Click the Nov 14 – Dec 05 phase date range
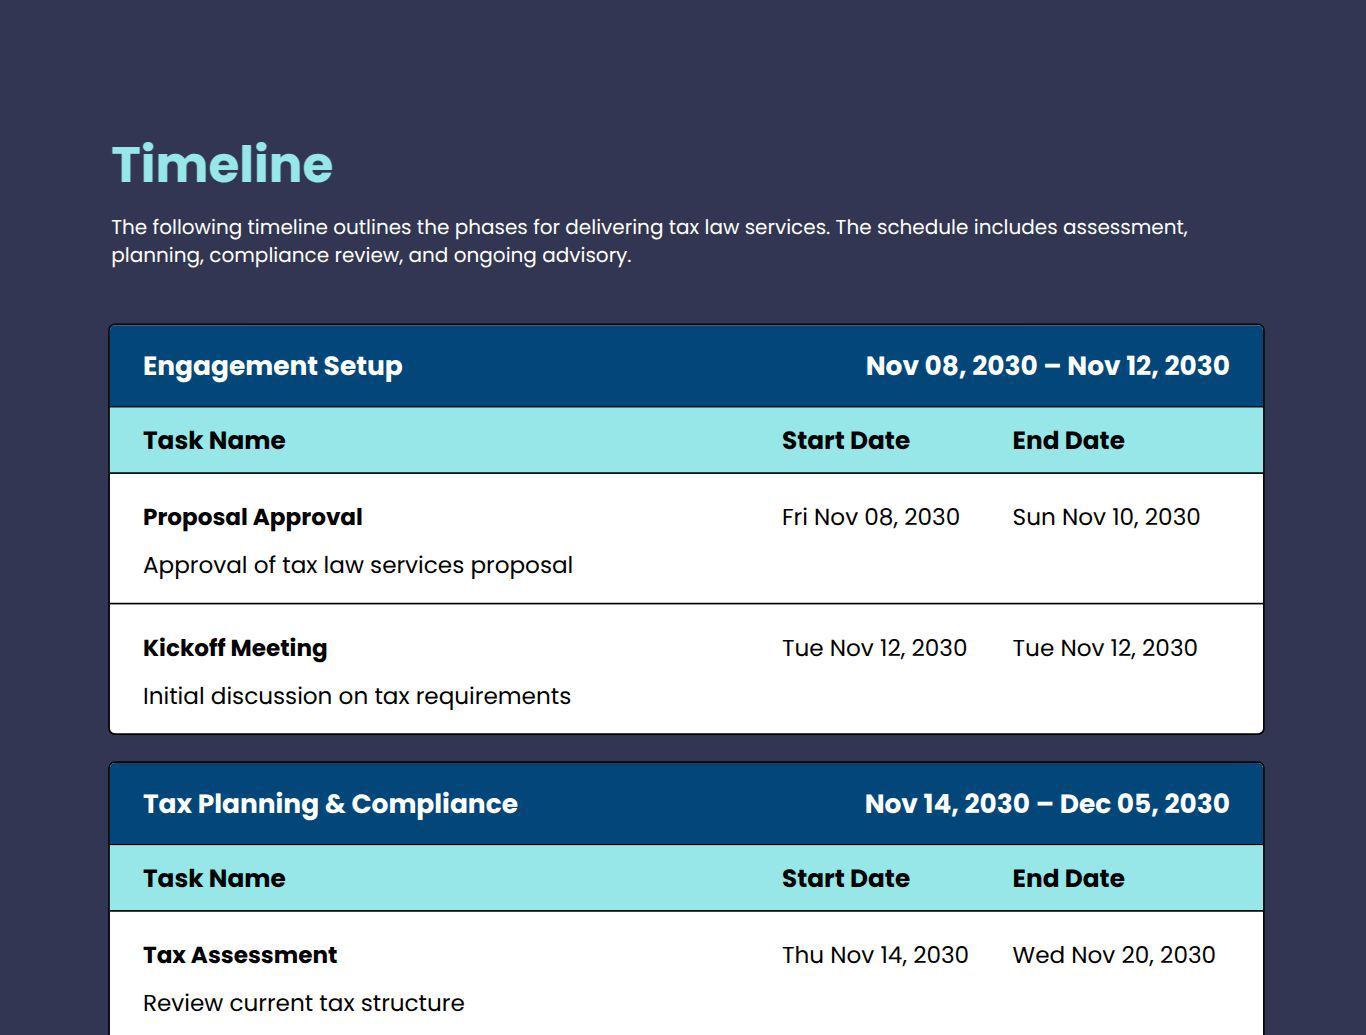 [1047, 804]
